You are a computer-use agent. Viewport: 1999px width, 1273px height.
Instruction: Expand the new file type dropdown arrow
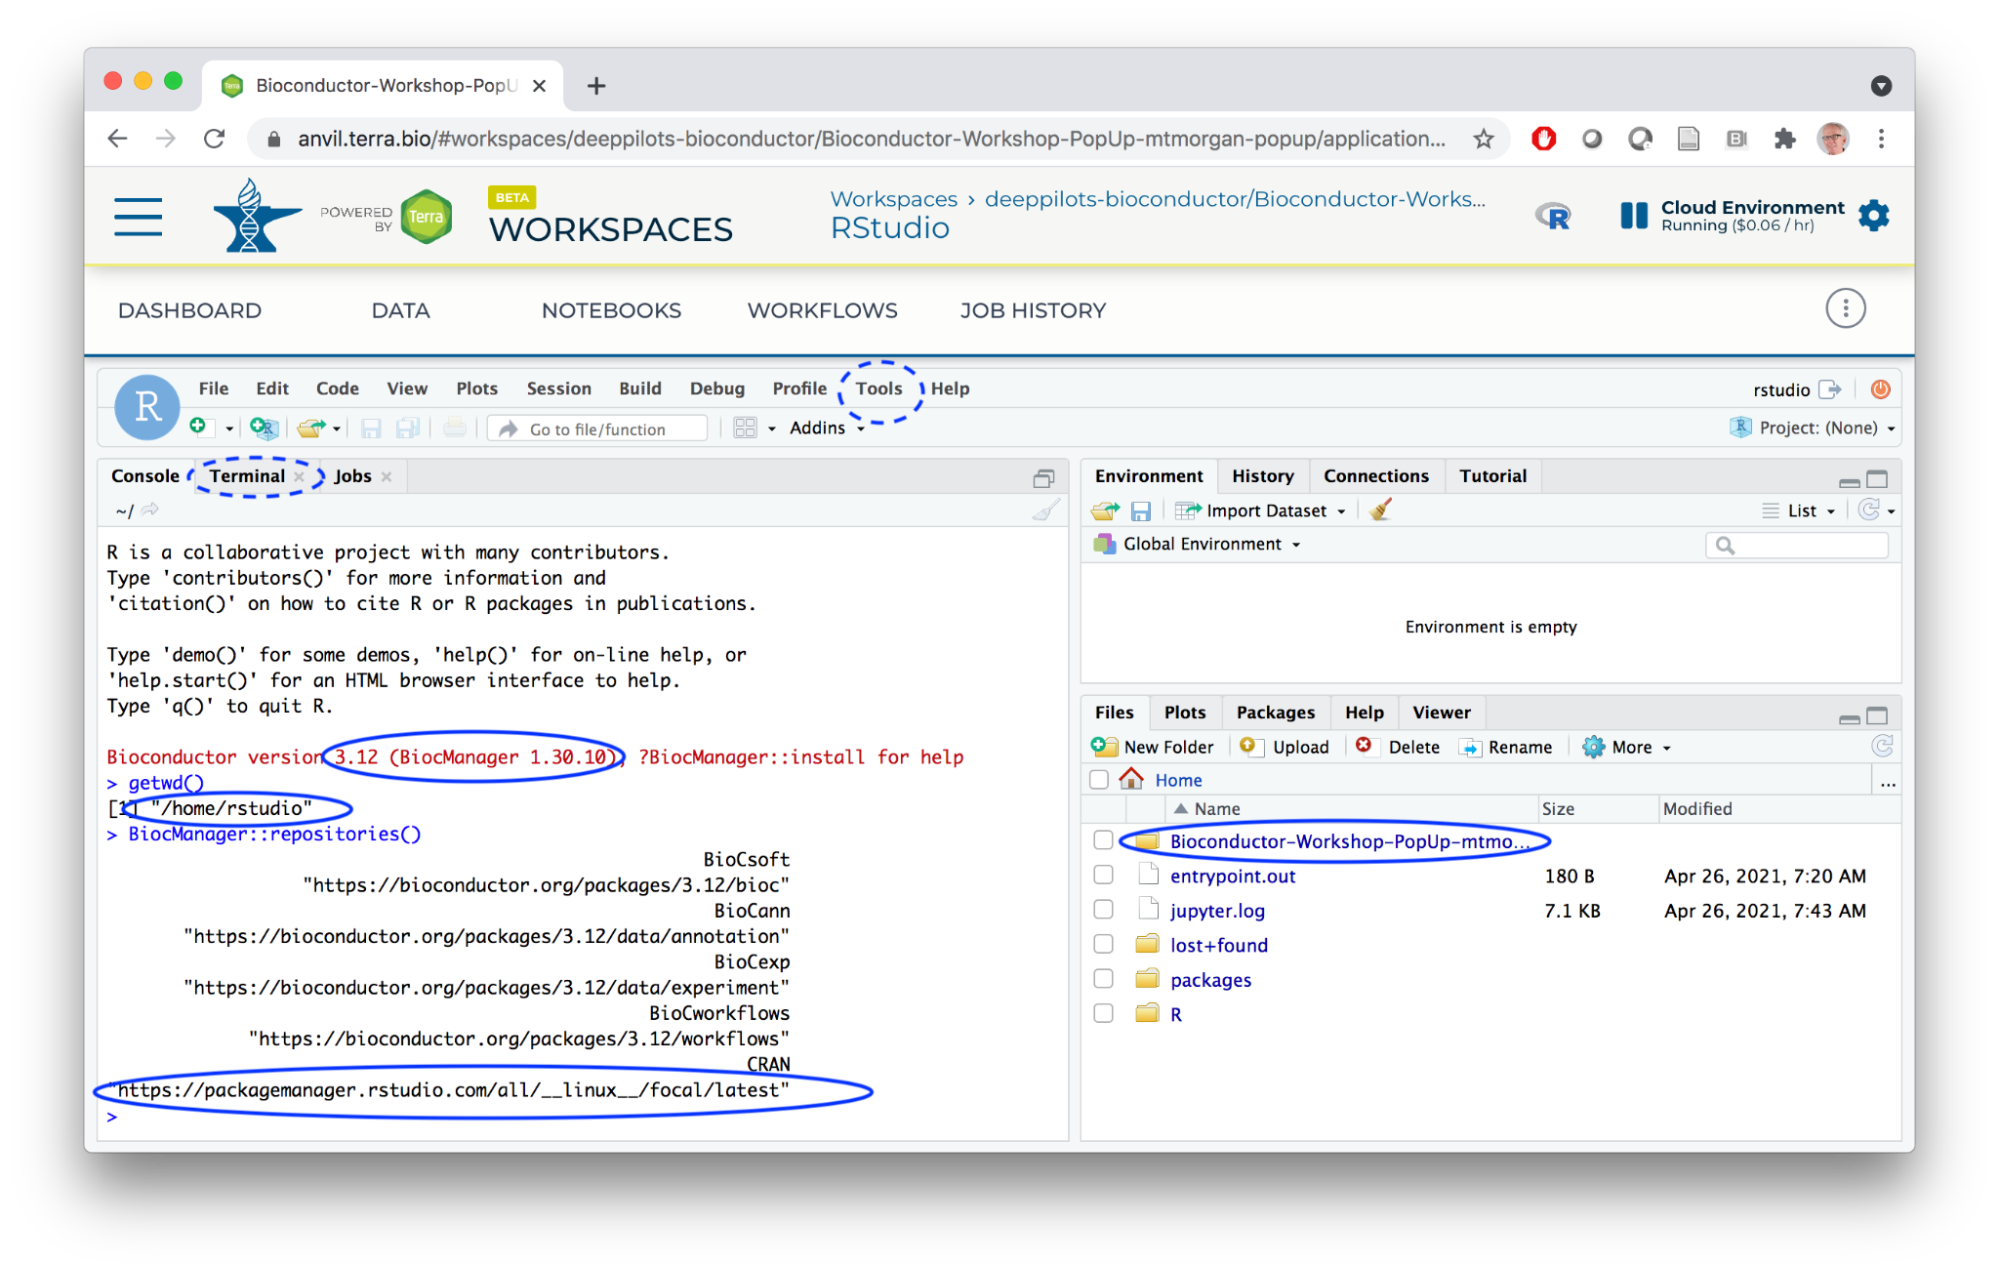(x=229, y=429)
